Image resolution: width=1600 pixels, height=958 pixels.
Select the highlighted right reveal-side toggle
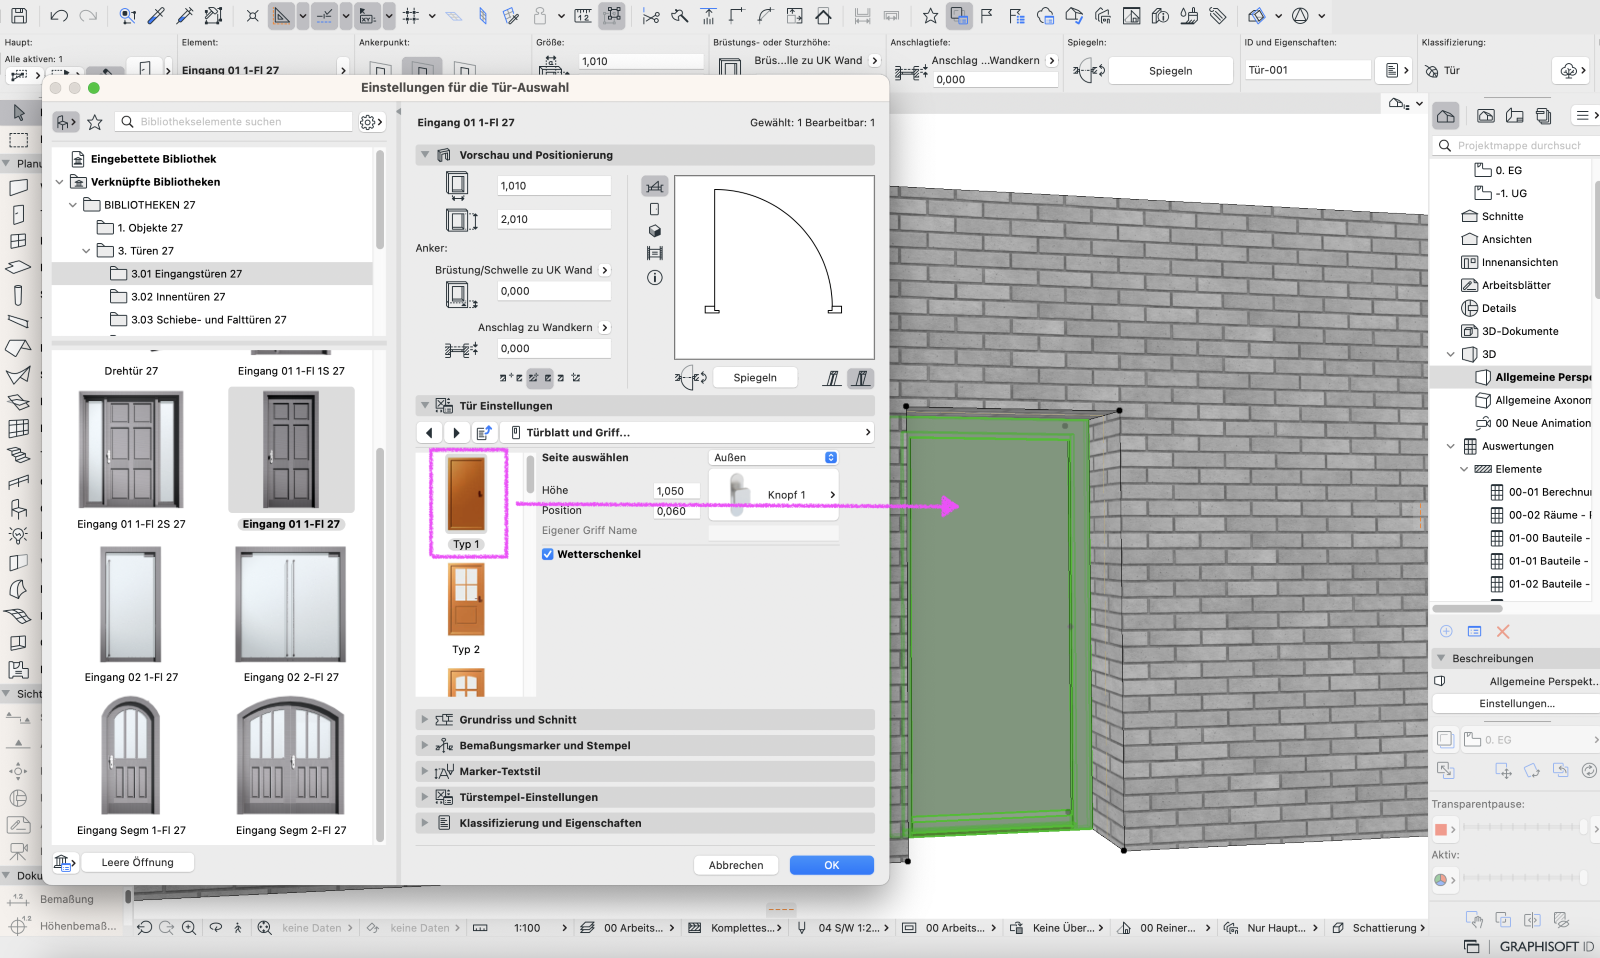(860, 378)
